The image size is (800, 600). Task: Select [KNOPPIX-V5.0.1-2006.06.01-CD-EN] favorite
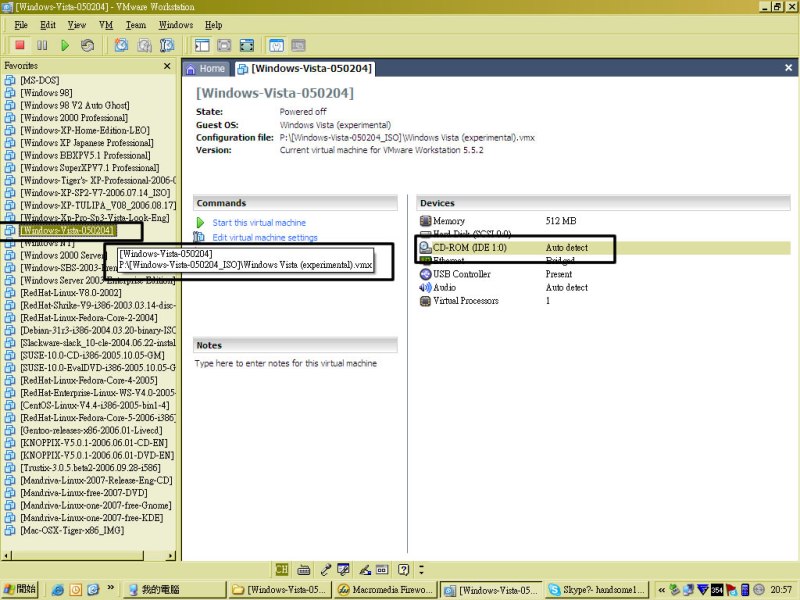94,442
